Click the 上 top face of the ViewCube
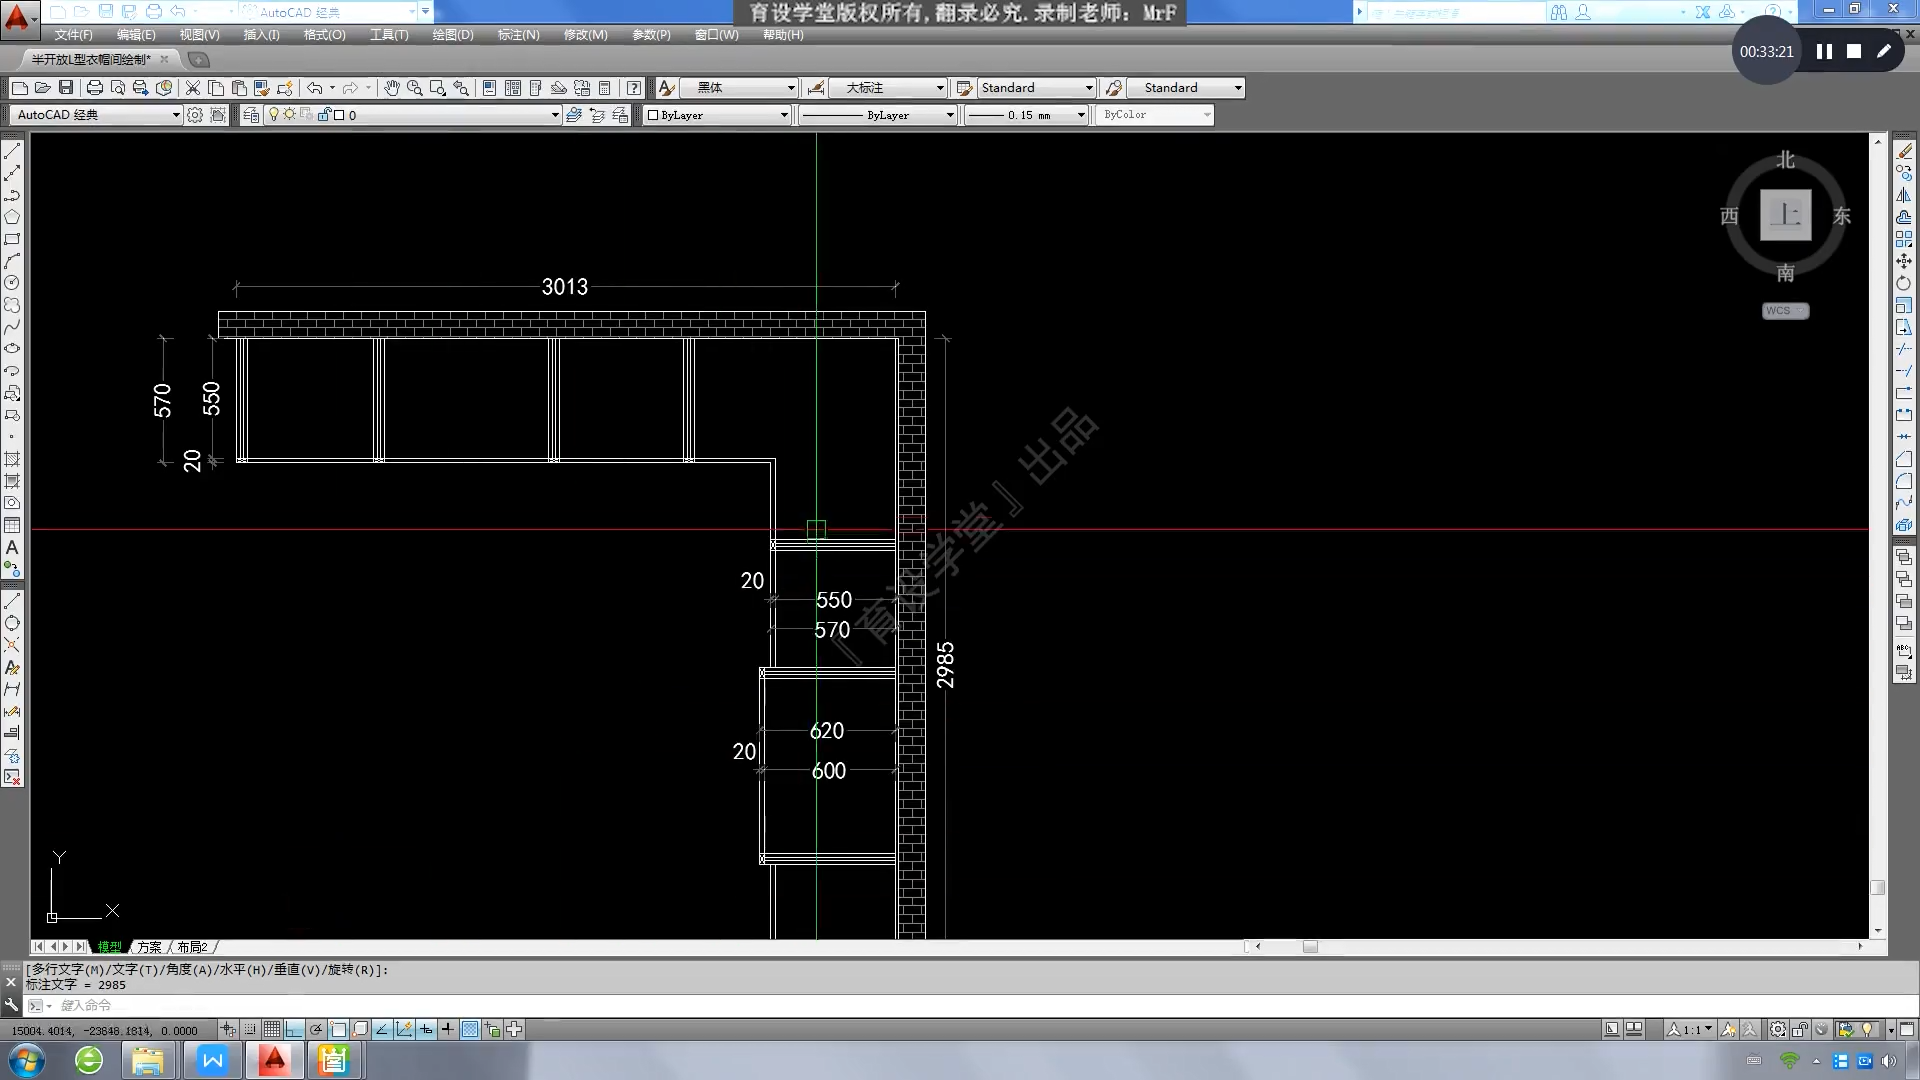 click(x=1786, y=215)
